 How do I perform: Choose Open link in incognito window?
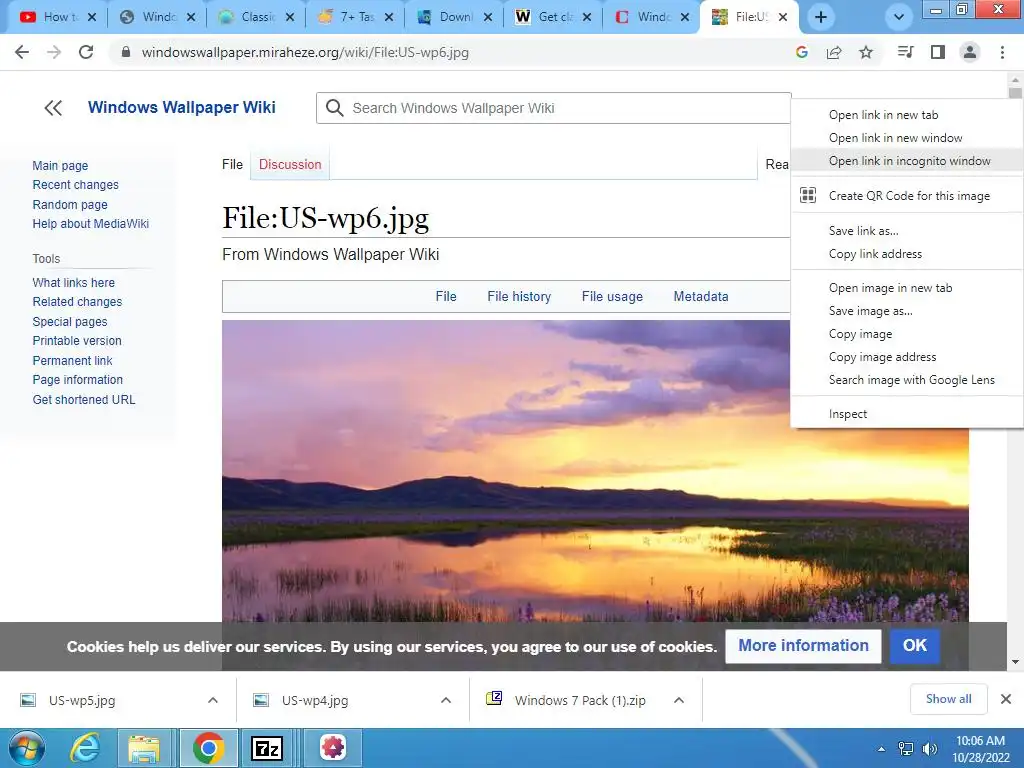(x=907, y=161)
